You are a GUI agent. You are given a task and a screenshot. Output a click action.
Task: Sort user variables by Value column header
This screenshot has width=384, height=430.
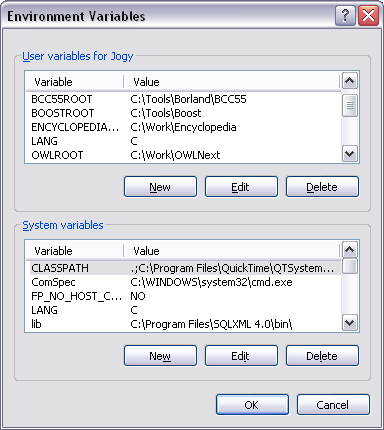point(232,82)
